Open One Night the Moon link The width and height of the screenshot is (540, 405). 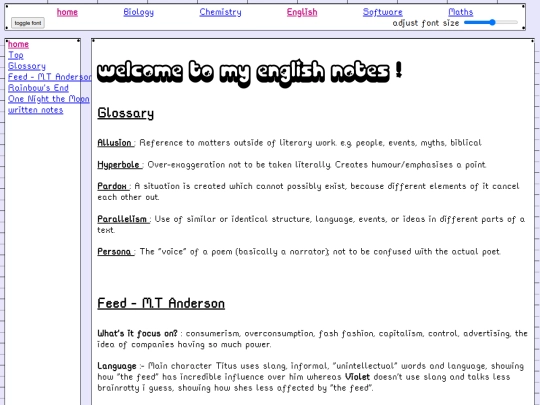tap(49, 99)
